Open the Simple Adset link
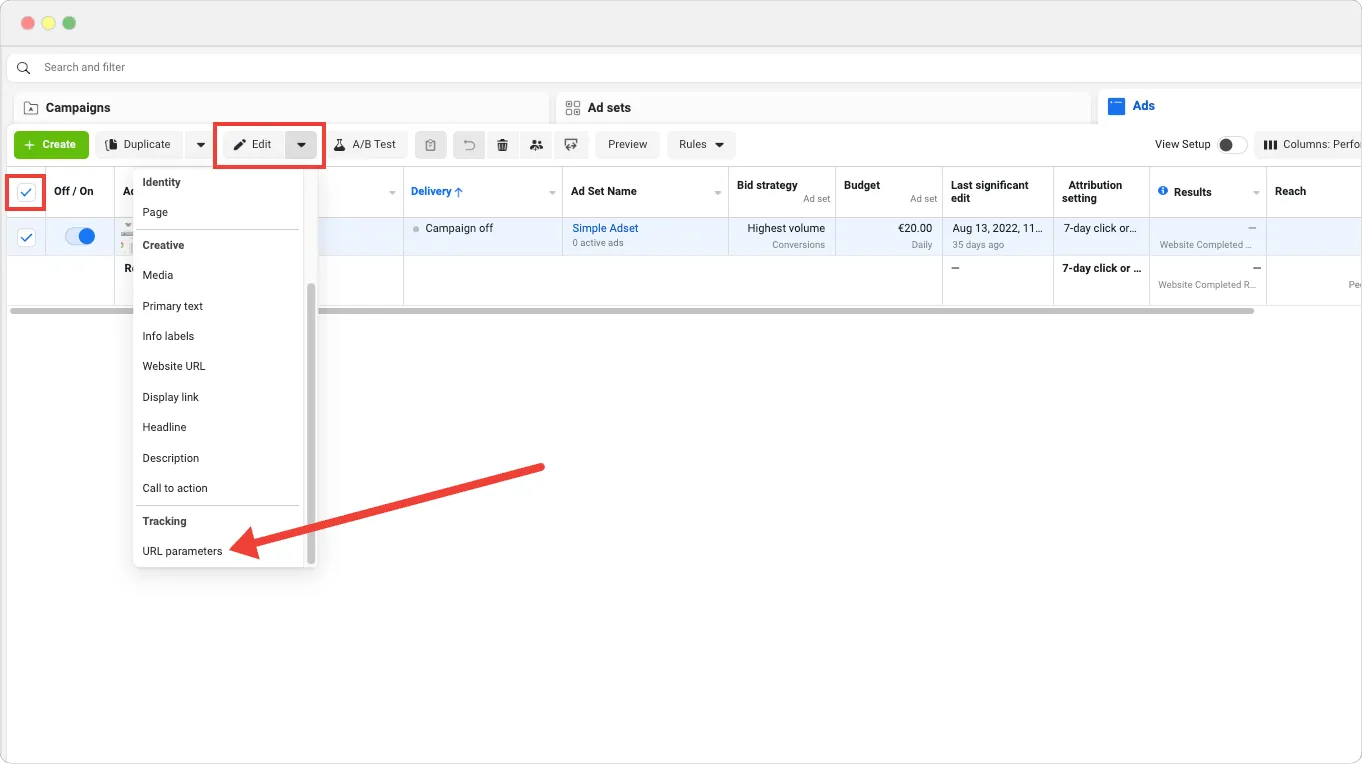Image resolution: width=1362 pixels, height=764 pixels. (x=605, y=228)
